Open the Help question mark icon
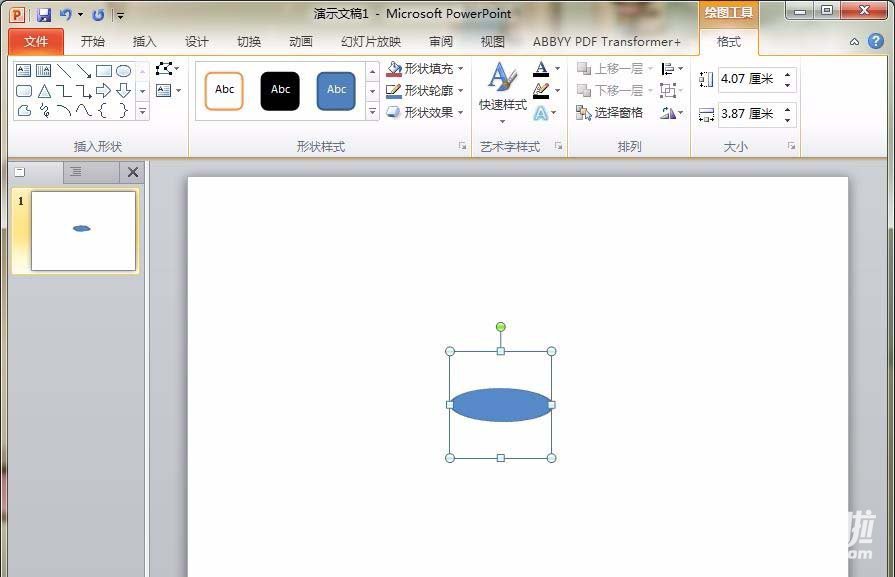Viewport: 895px width, 577px height. point(875,41)
